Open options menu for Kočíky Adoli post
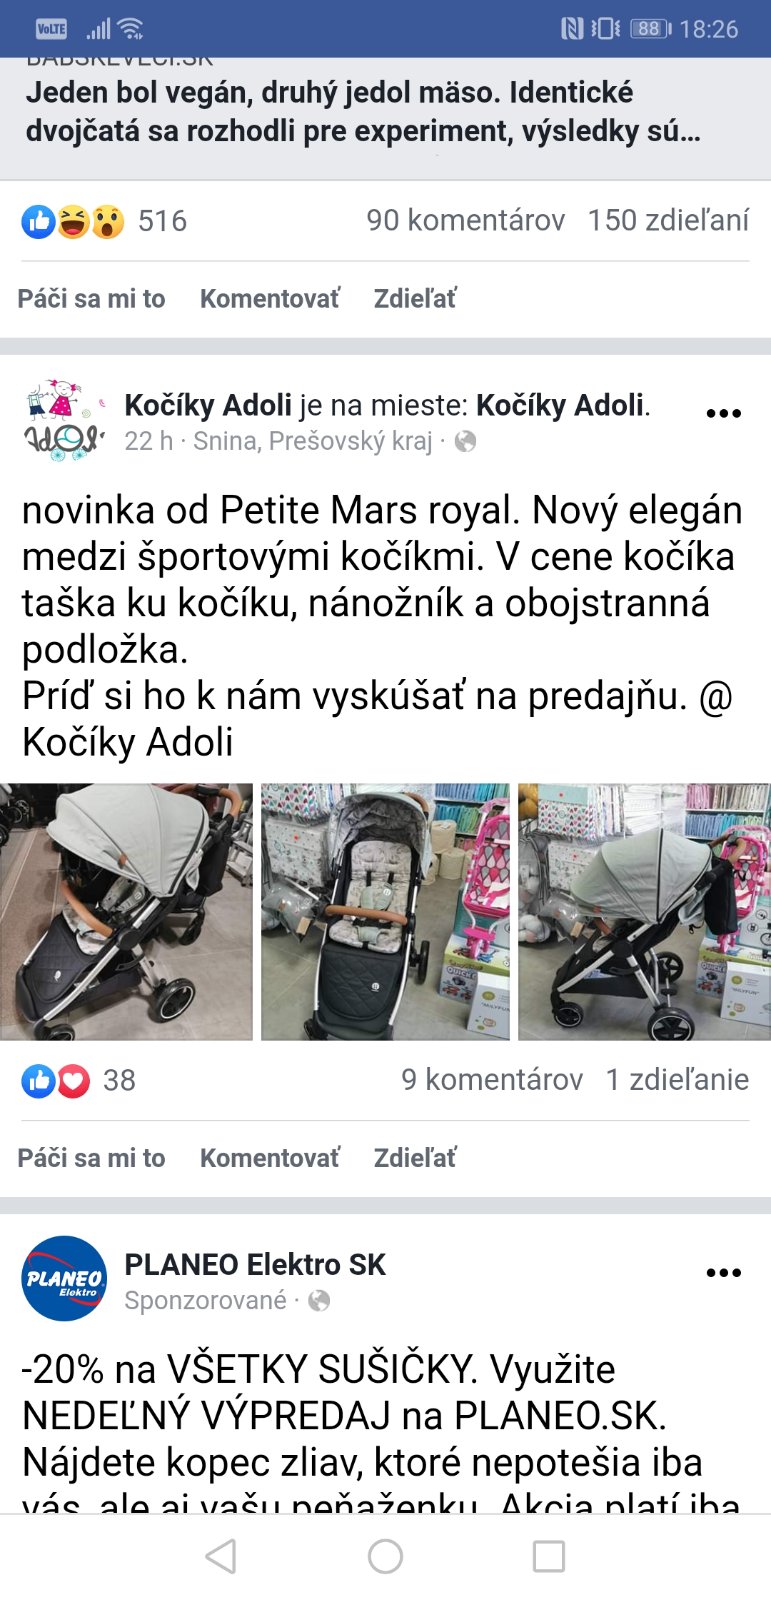Viewport: 771px width, 1600px height. 723,413
